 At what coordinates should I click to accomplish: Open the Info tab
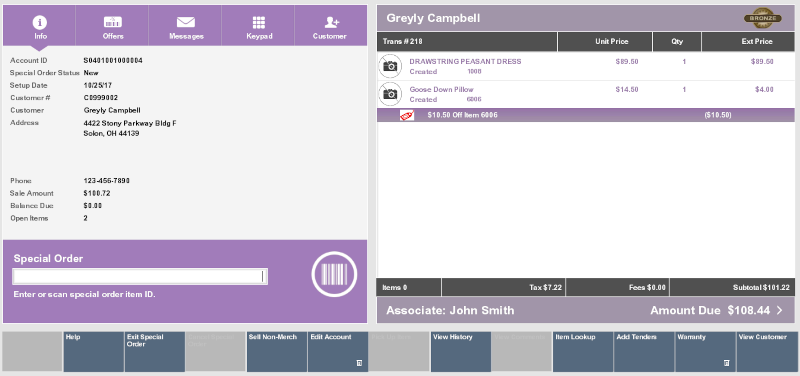[39, 26]
